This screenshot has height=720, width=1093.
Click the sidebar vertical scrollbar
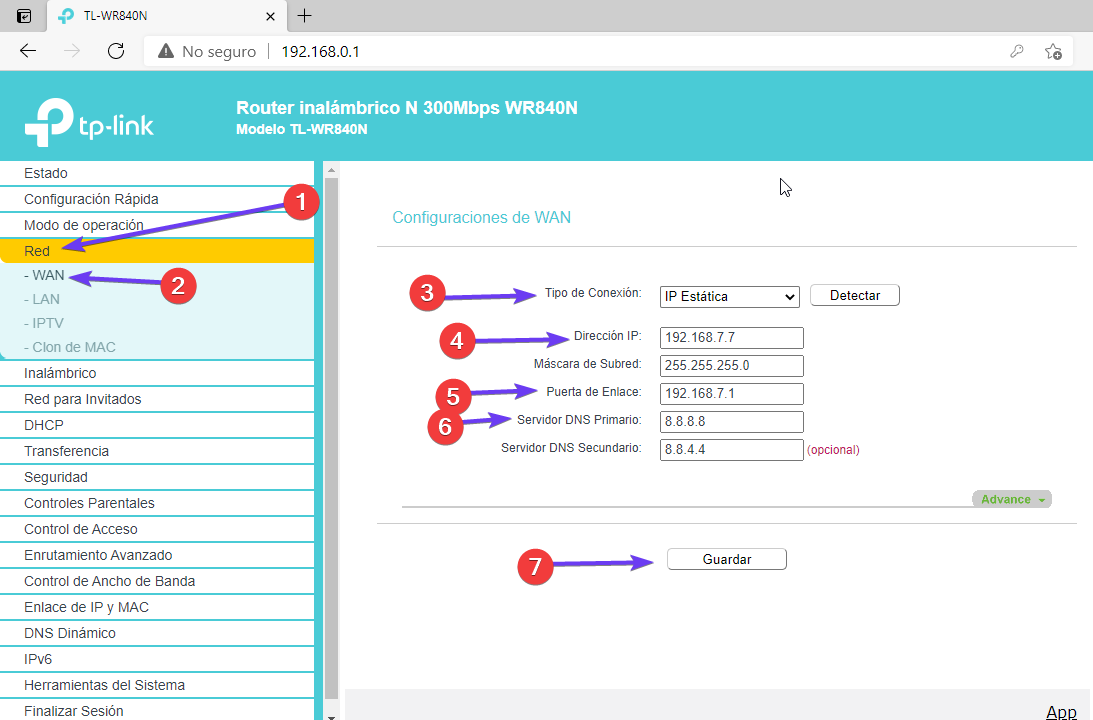coord(331,440)
